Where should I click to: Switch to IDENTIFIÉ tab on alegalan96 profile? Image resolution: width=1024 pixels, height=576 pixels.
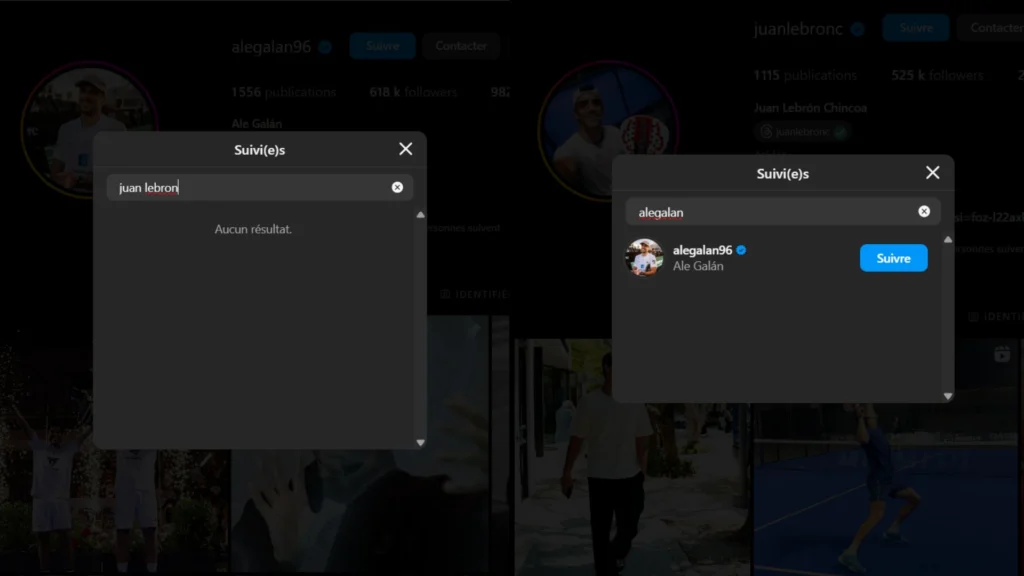click(x=475, y=295)
